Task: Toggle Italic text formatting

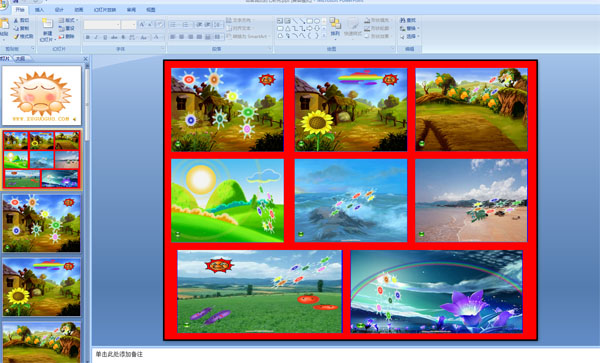Action: 96,37
